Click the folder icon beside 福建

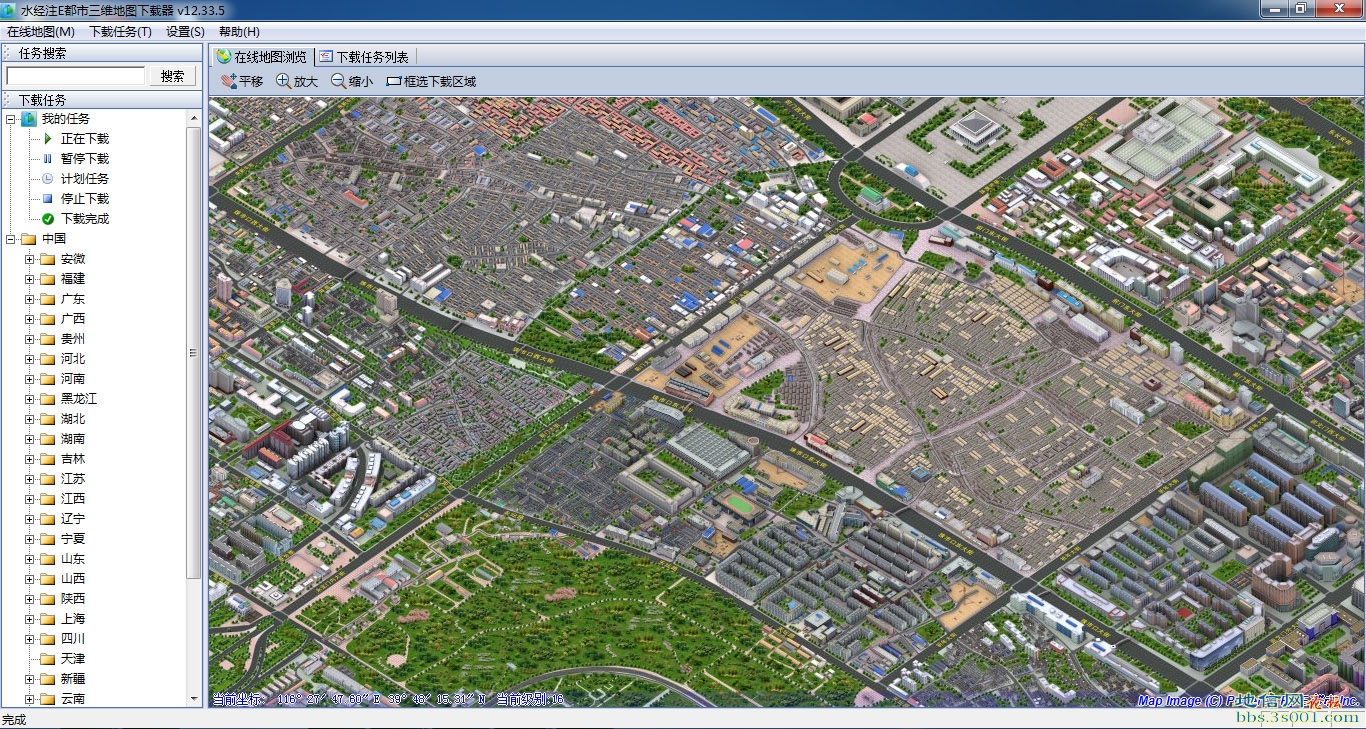(47, 279)
